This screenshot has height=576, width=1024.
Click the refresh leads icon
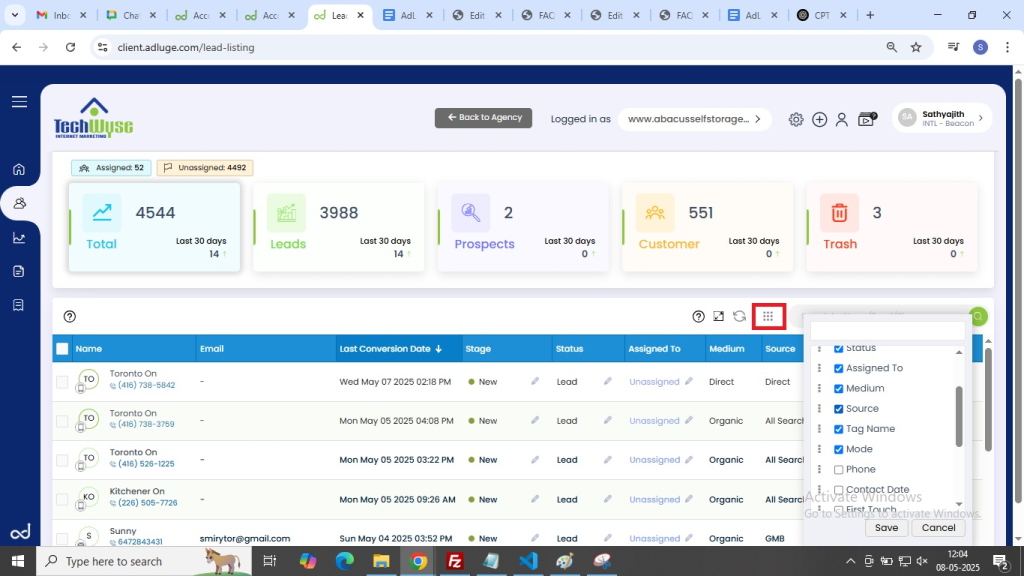click(x=740, y=316)
